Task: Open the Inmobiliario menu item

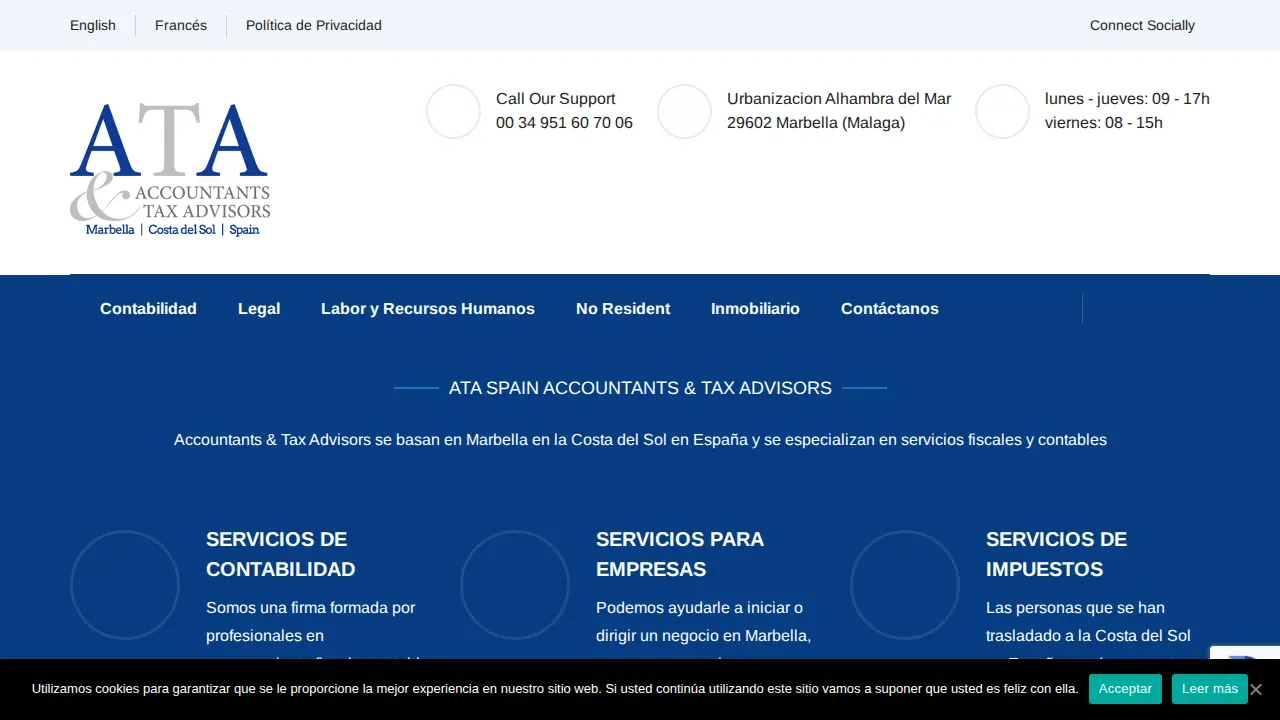Action: [x=755, y=309]
